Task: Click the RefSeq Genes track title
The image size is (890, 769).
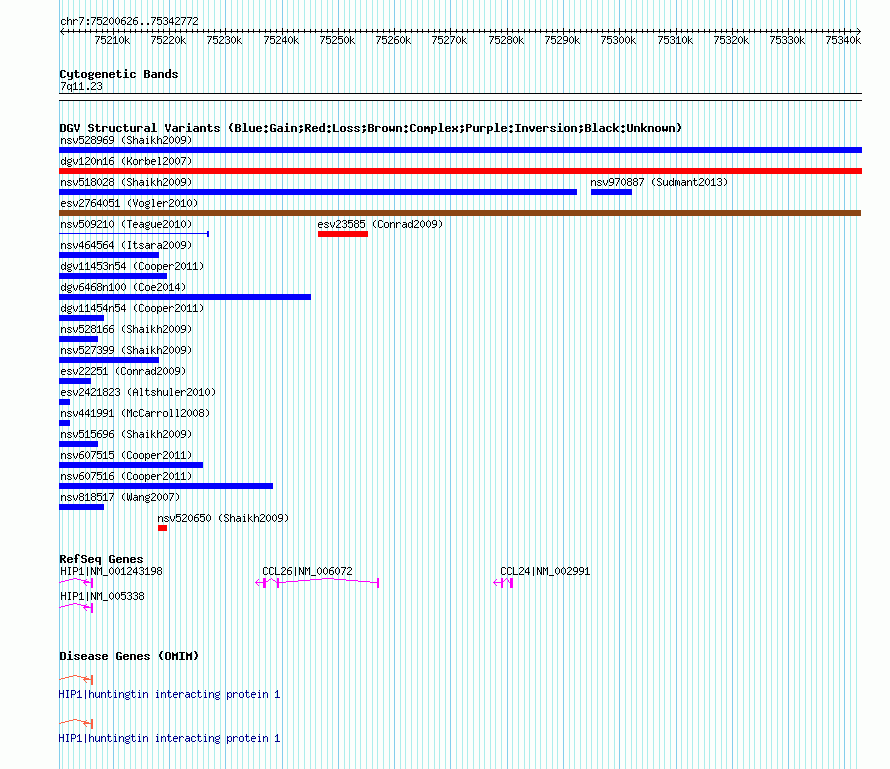Action: pos(101,559)
